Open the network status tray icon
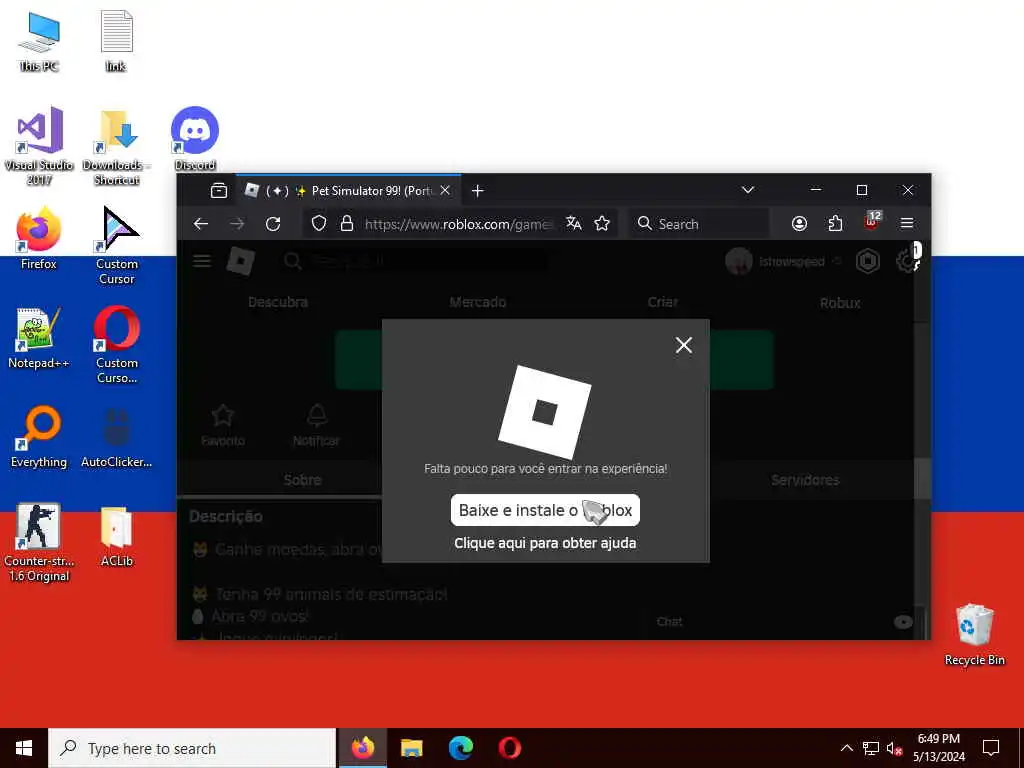The image size is (1024, 768). (871, 748)
